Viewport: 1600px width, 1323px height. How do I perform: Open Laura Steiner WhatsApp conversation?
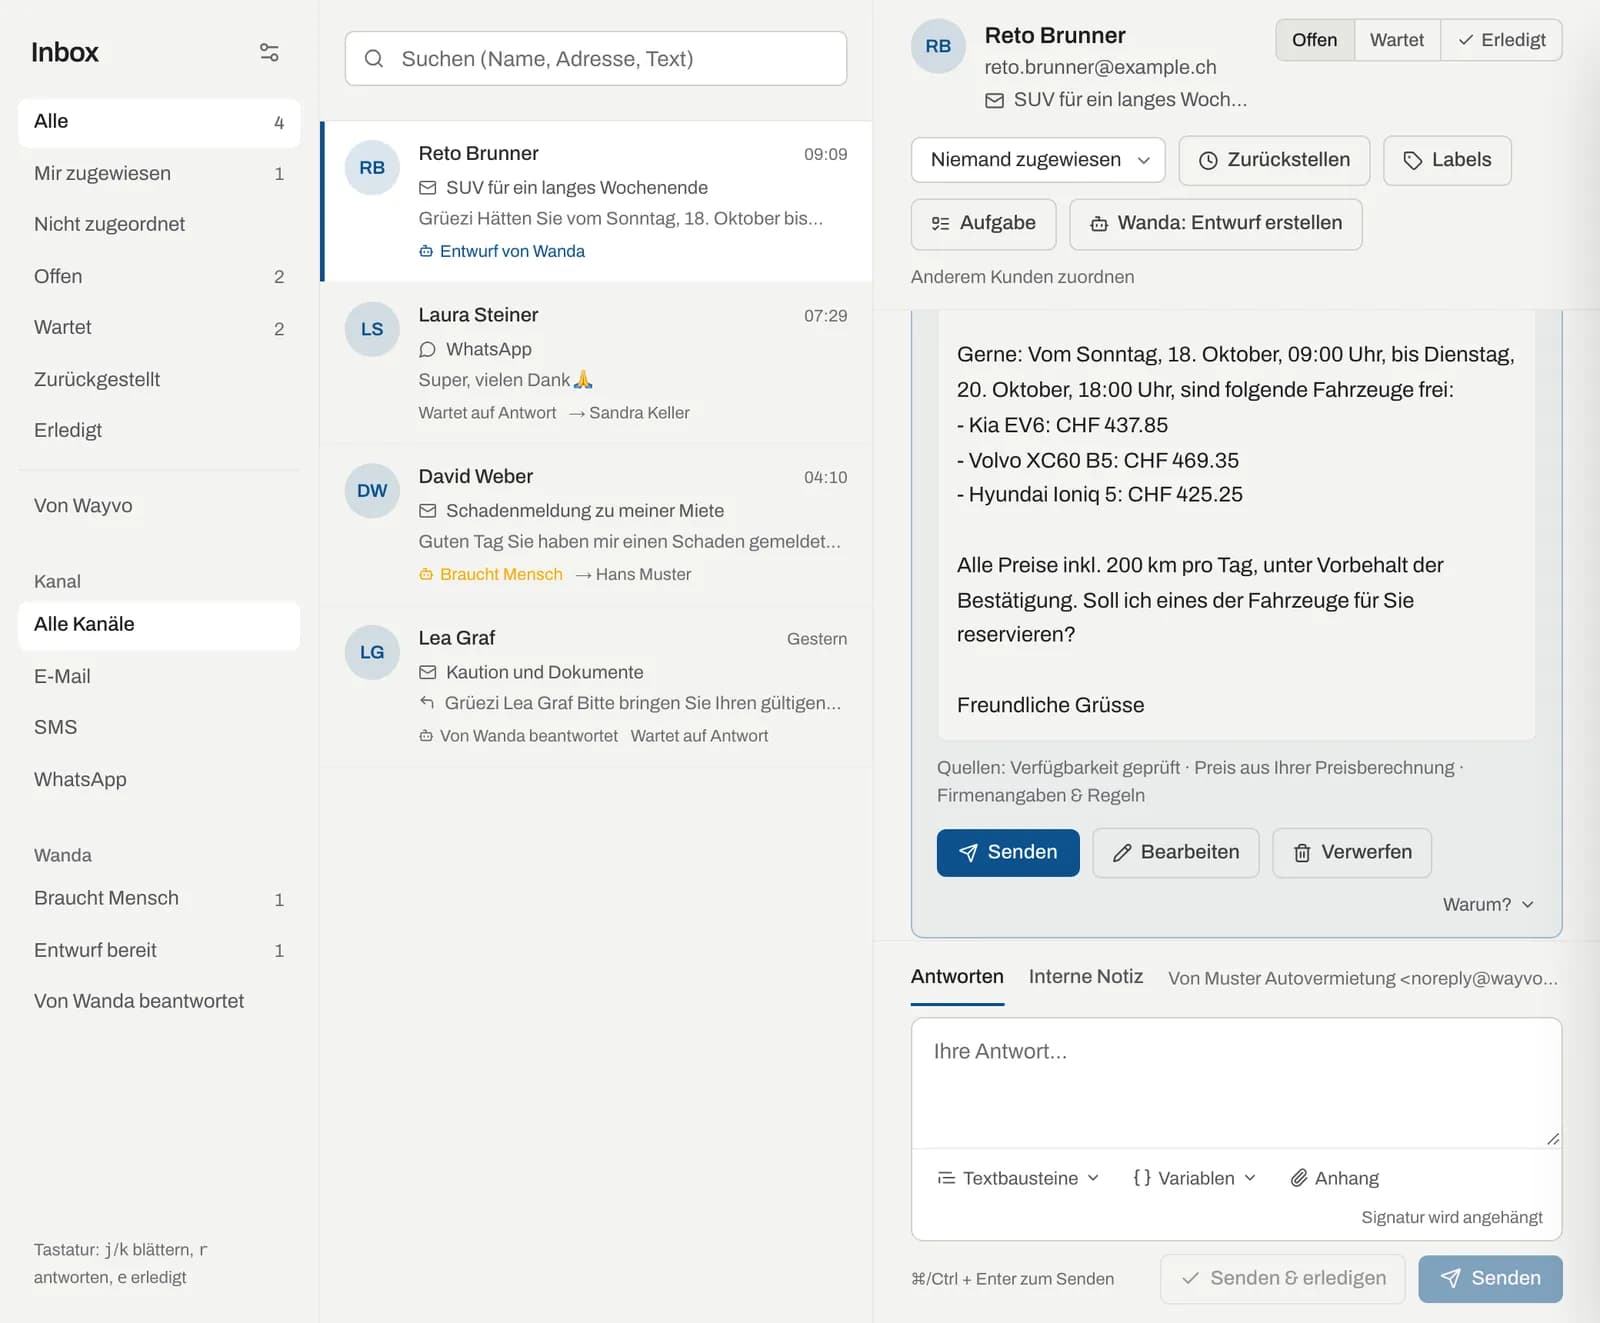[x=596, y=363]
